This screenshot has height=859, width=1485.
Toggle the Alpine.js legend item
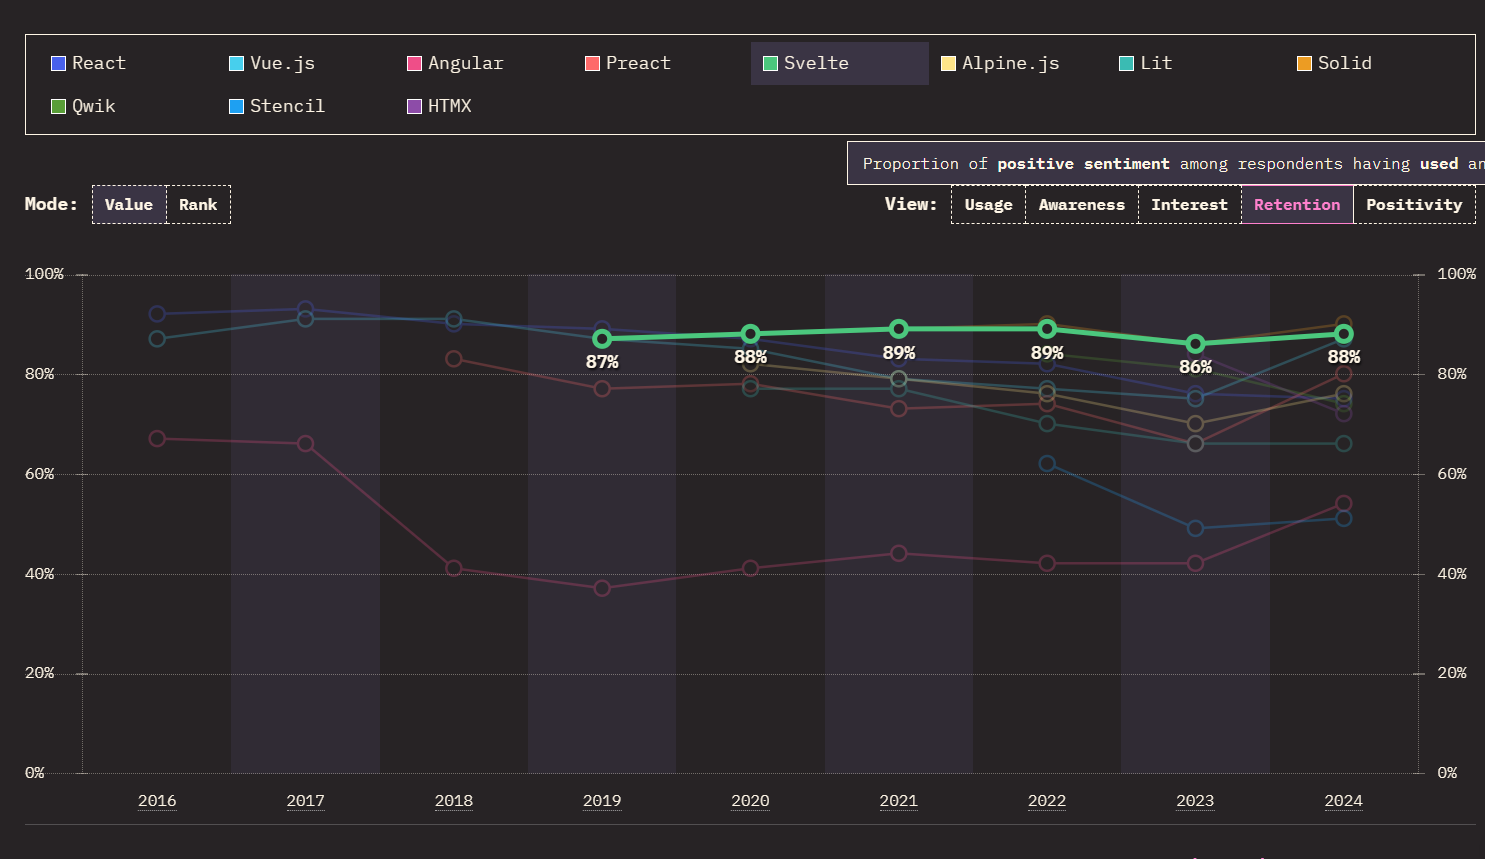pos(1017,63)
